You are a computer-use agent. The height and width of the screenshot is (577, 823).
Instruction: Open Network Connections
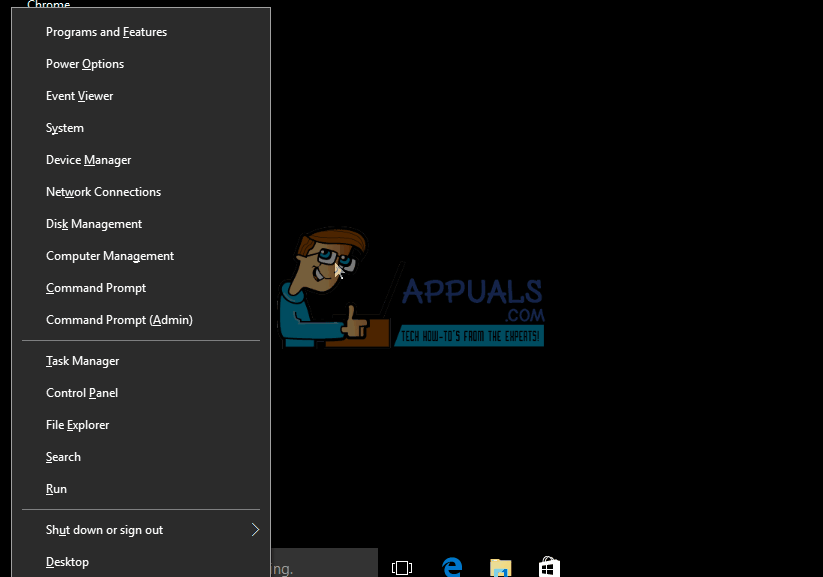coord(103,192)
